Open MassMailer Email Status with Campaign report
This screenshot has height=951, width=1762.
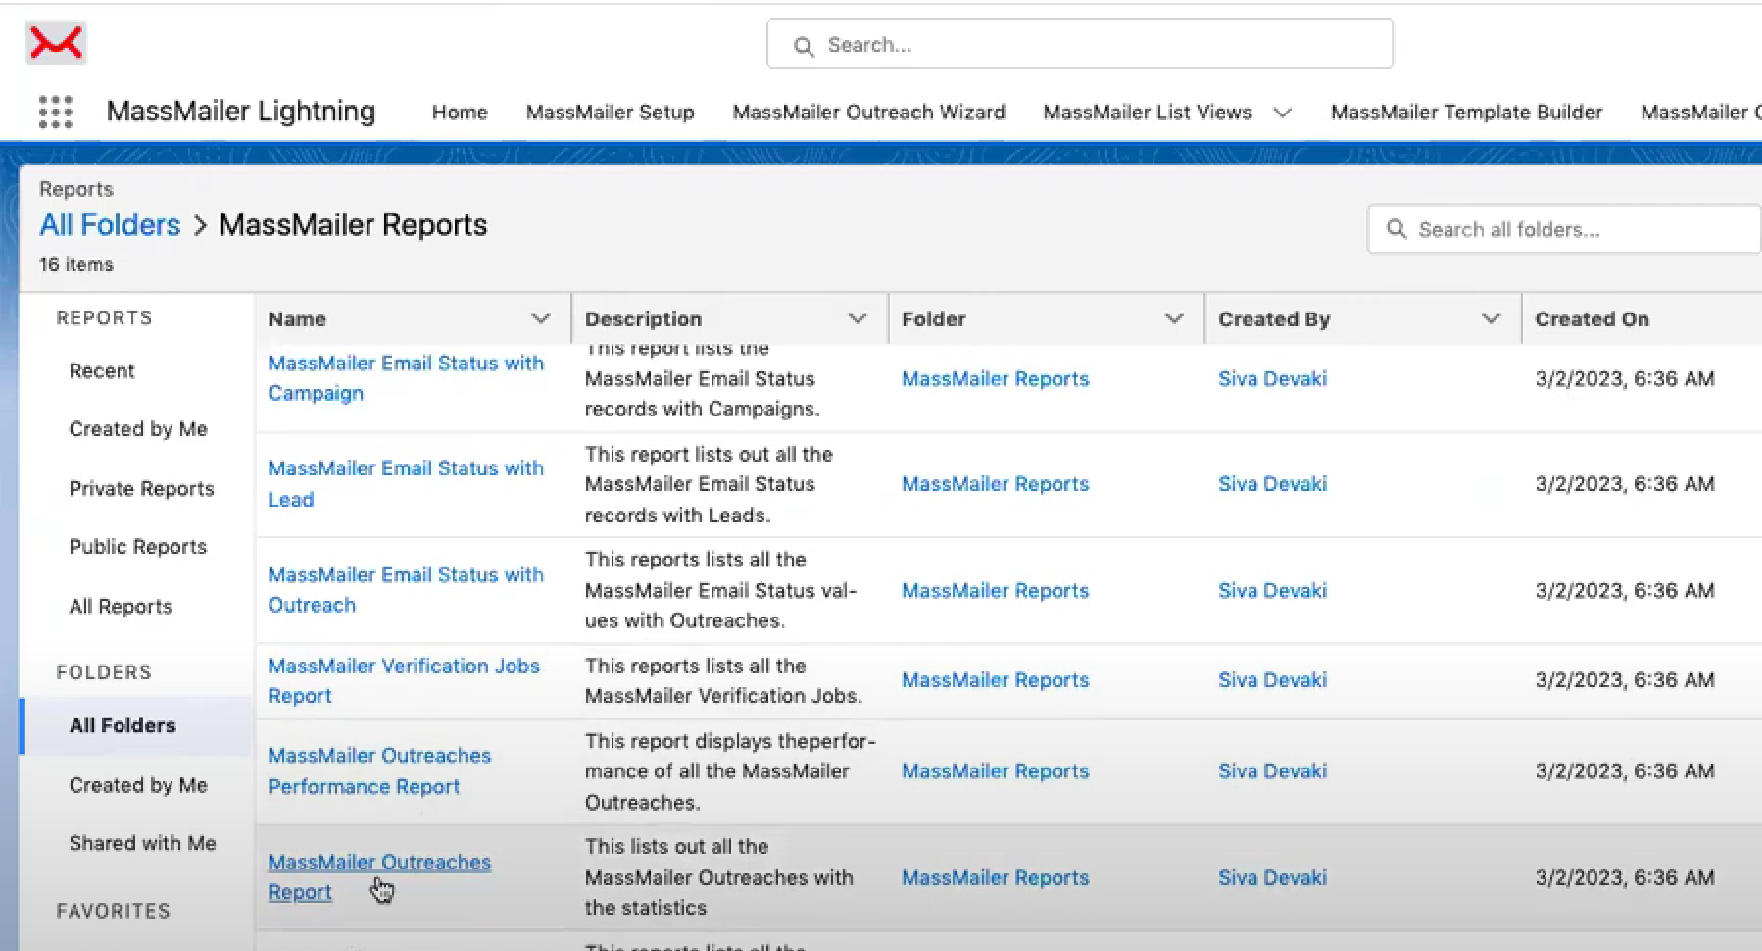tap(406, 378)
